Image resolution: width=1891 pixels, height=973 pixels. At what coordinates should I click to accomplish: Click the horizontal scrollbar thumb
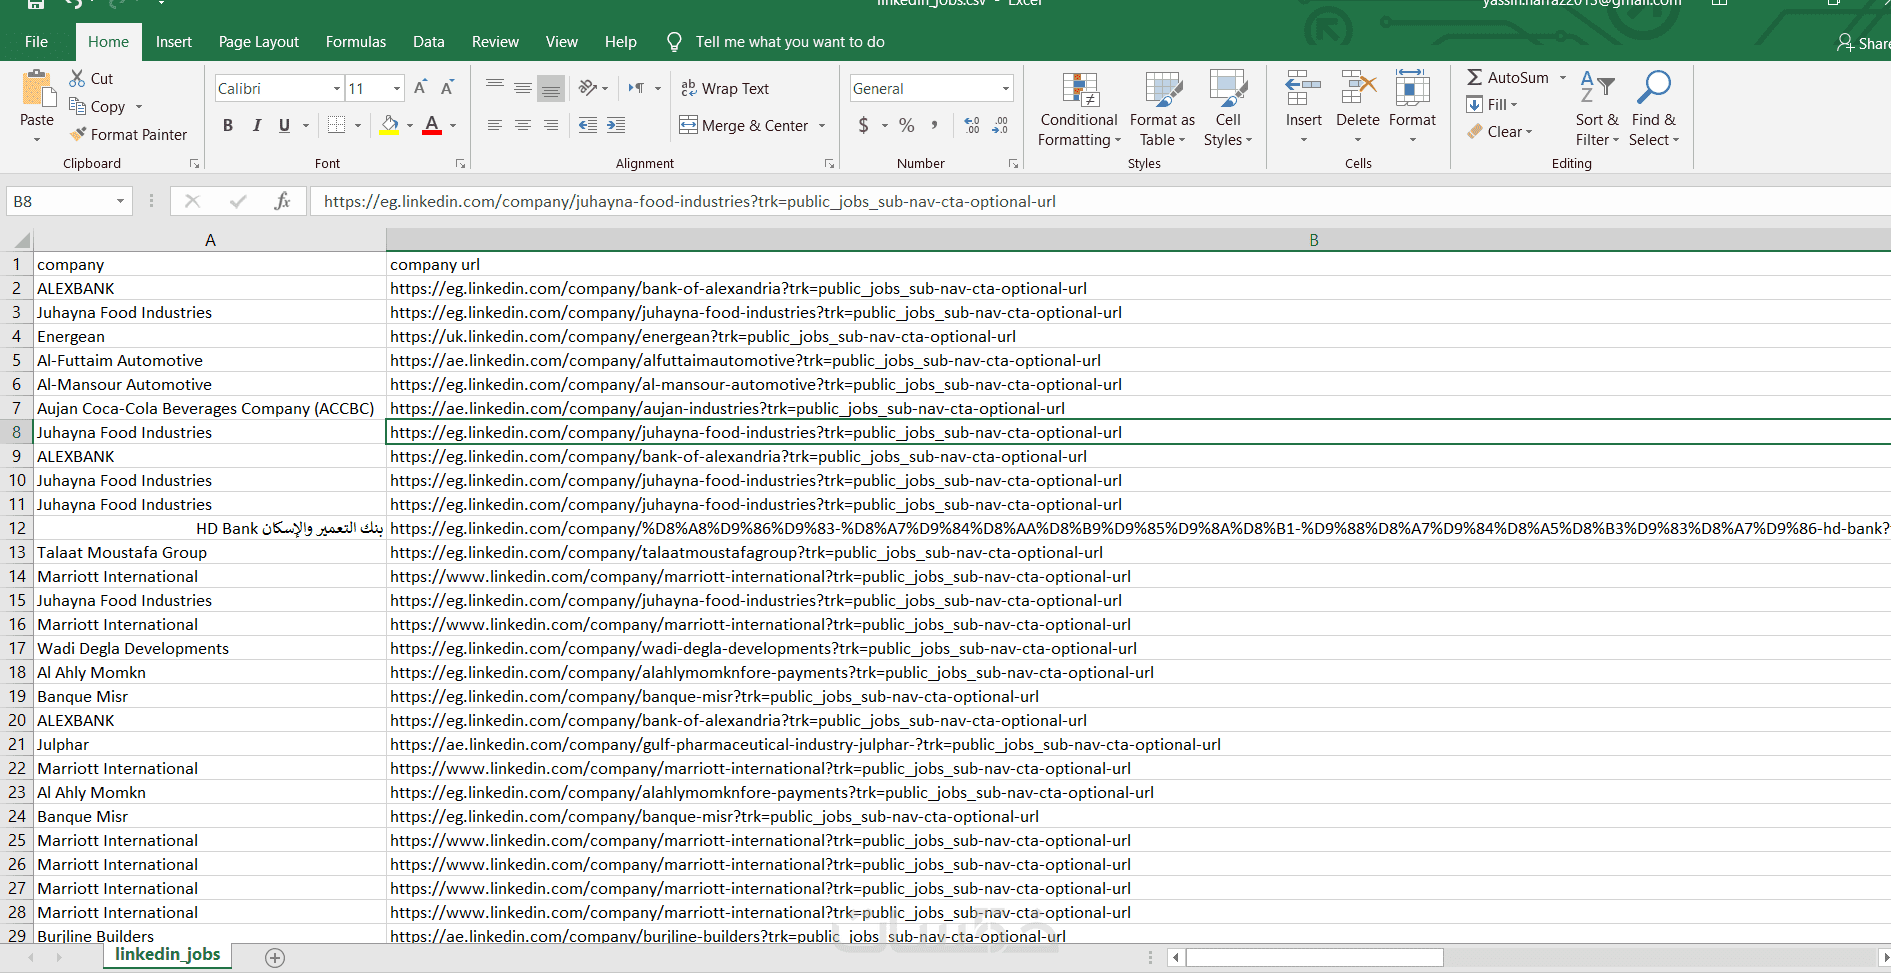tap(1314, 957)
